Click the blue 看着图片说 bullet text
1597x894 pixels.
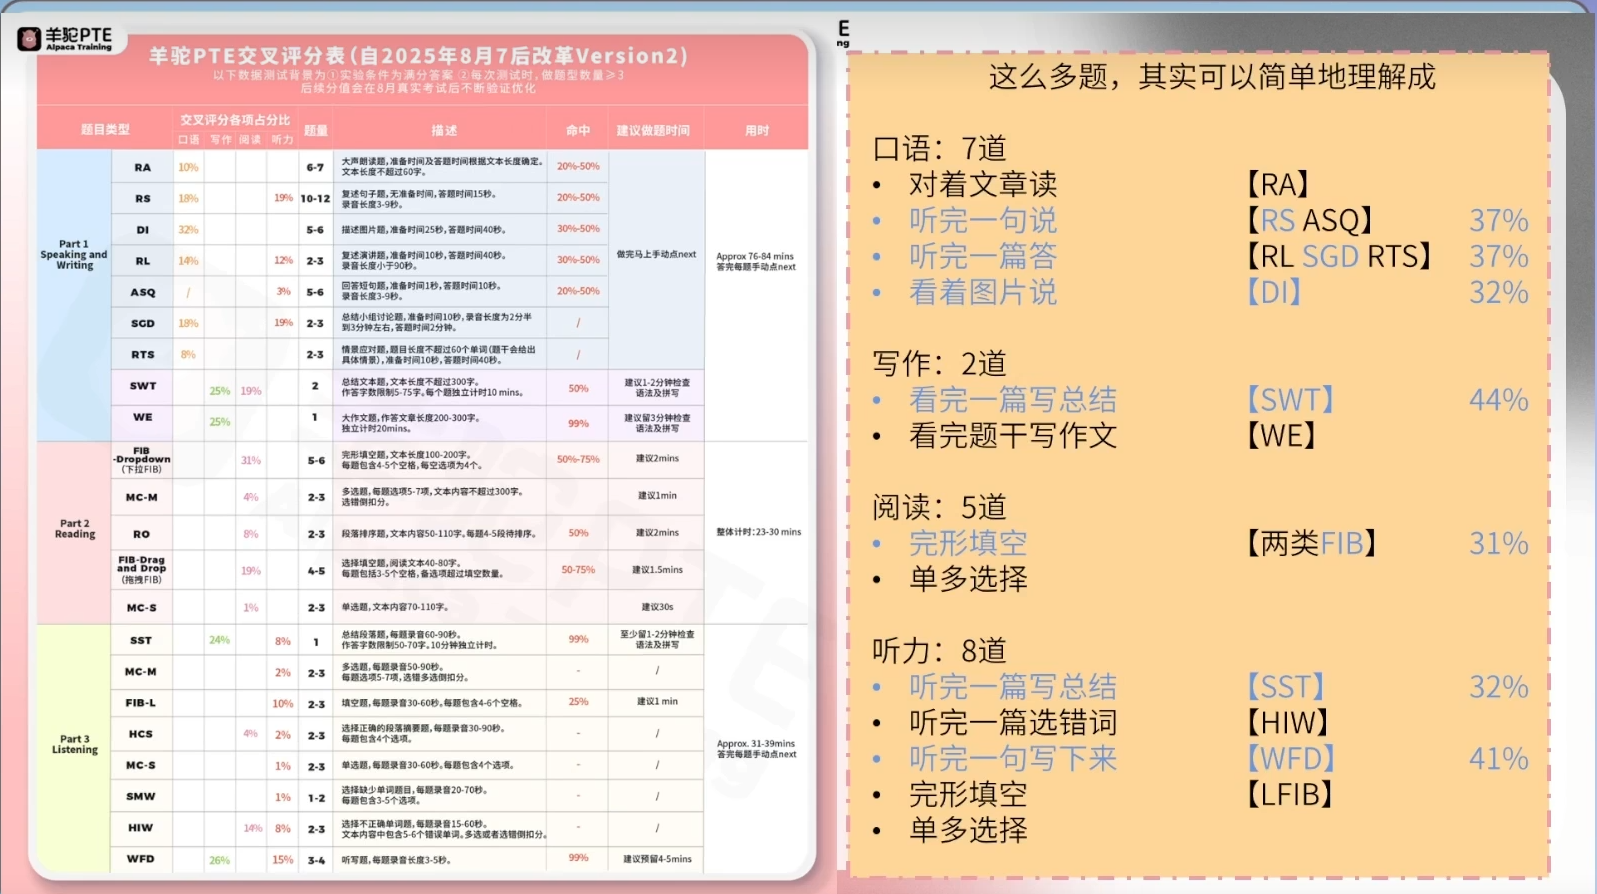(x=982, y=293)
